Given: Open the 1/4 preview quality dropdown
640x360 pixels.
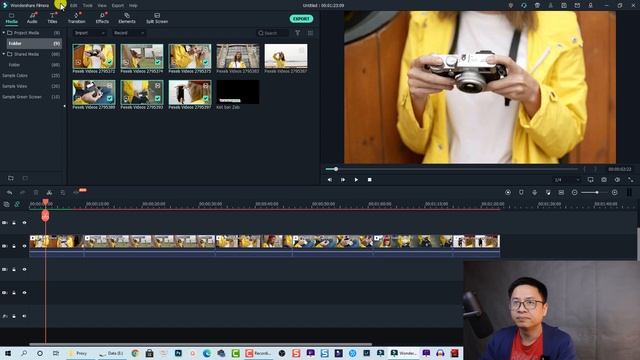Looking at the screenshot, I should pyautogui.click(x=567, y=180).
